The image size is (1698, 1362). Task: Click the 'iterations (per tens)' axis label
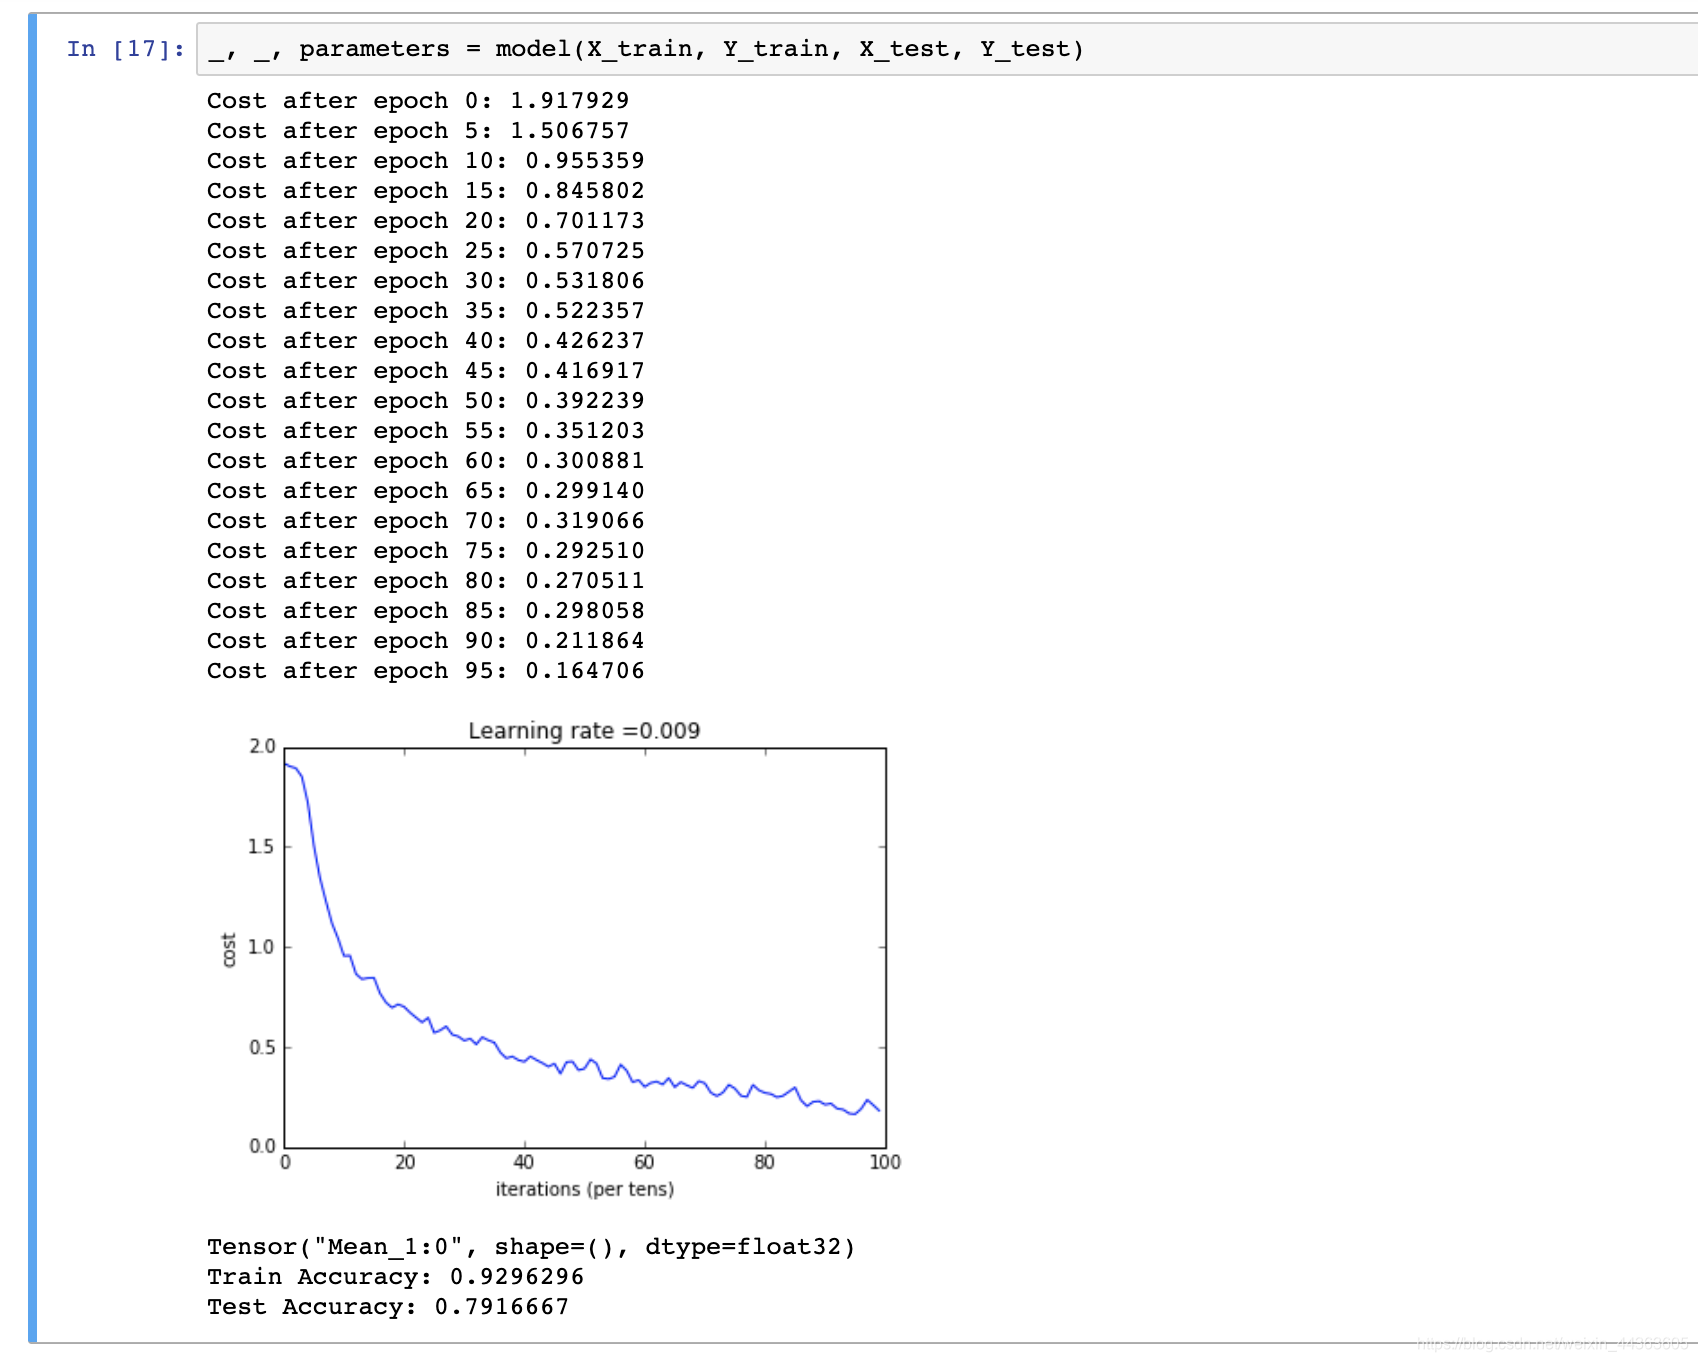tap(585, 1189)
